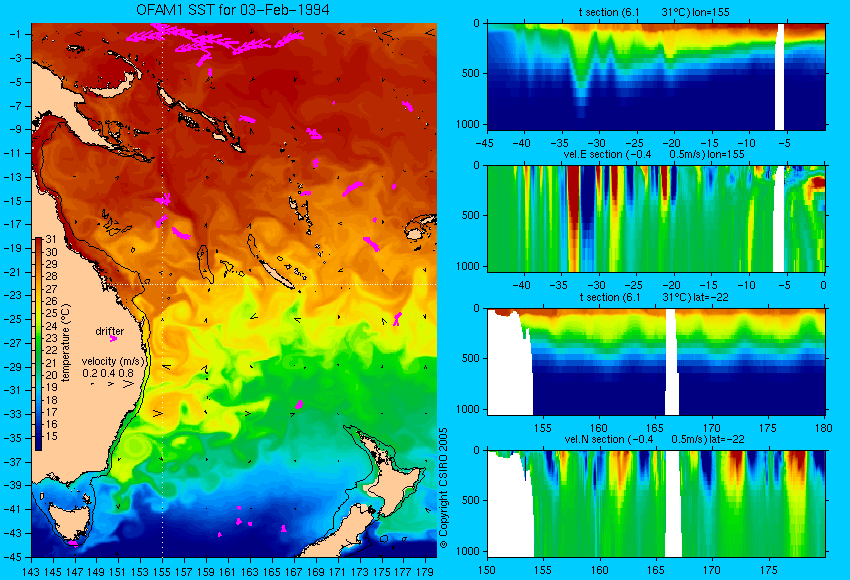This screenshot has width=850, height=580.
Task: Click 't section (6.1 31°C) lat=-22' heading
Action: point(654,297)
